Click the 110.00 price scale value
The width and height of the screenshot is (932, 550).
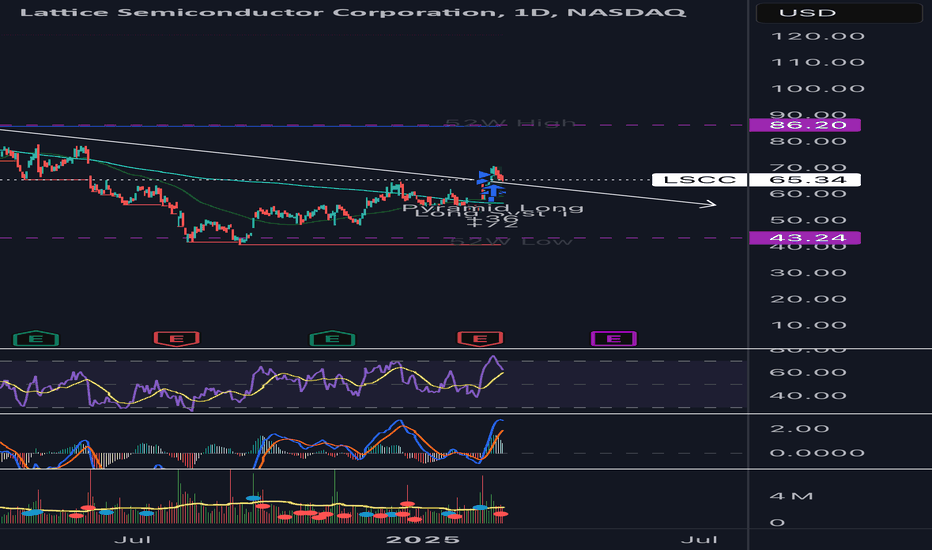tap(817, 62)
